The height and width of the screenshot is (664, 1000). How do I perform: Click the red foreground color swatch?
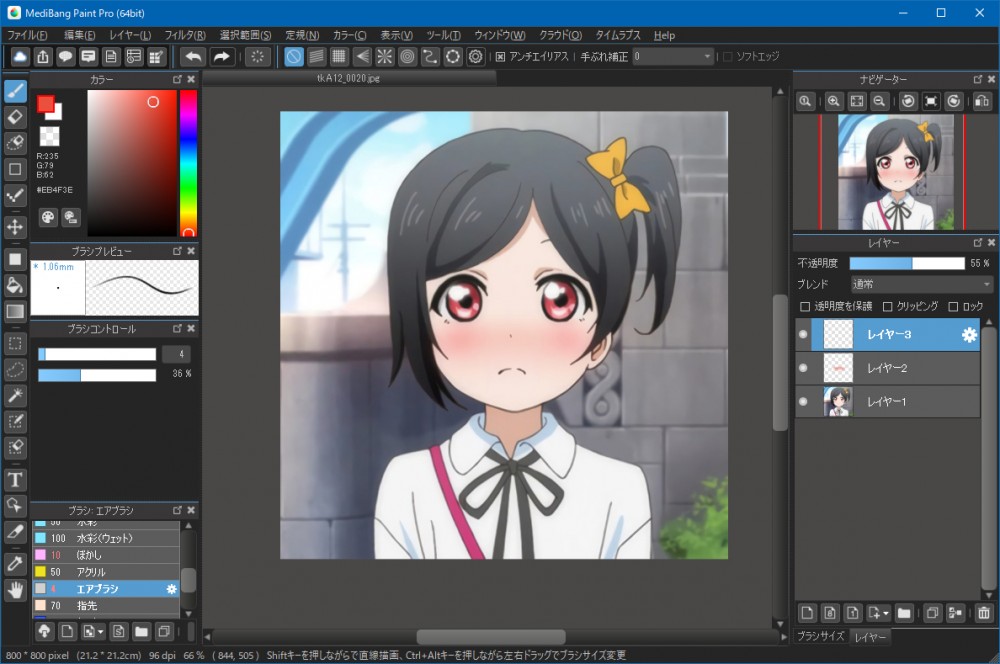[x=45, y=104]
